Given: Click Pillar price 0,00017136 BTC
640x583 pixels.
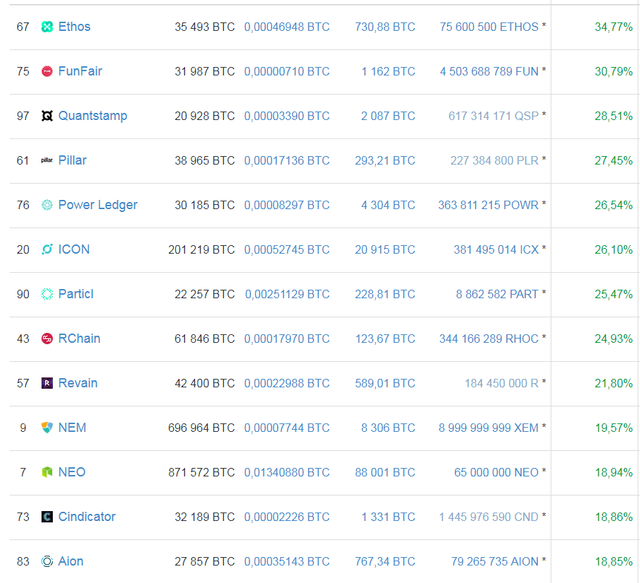Looking at the screenshot, I should 287,160.
